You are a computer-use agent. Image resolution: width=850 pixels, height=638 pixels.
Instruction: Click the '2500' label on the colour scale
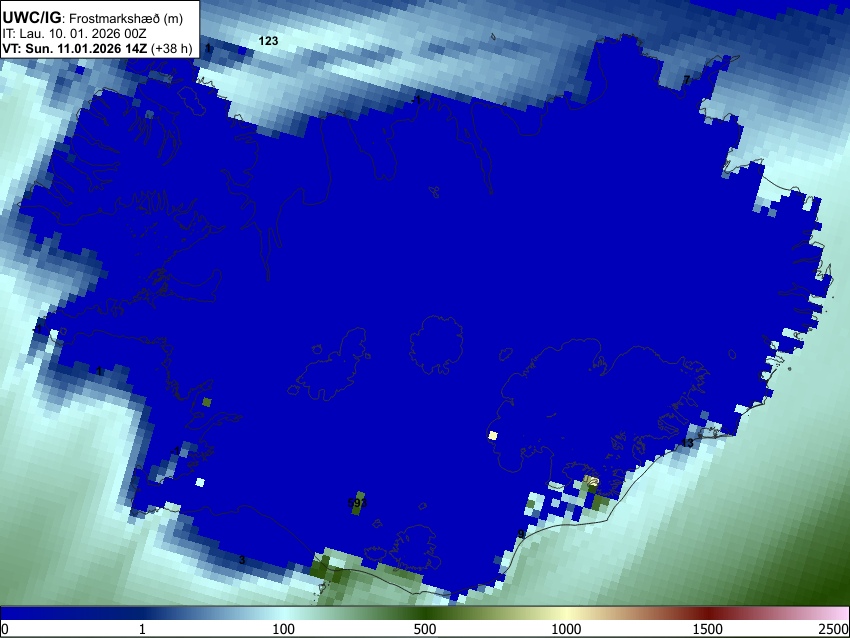tap(835, 629)
